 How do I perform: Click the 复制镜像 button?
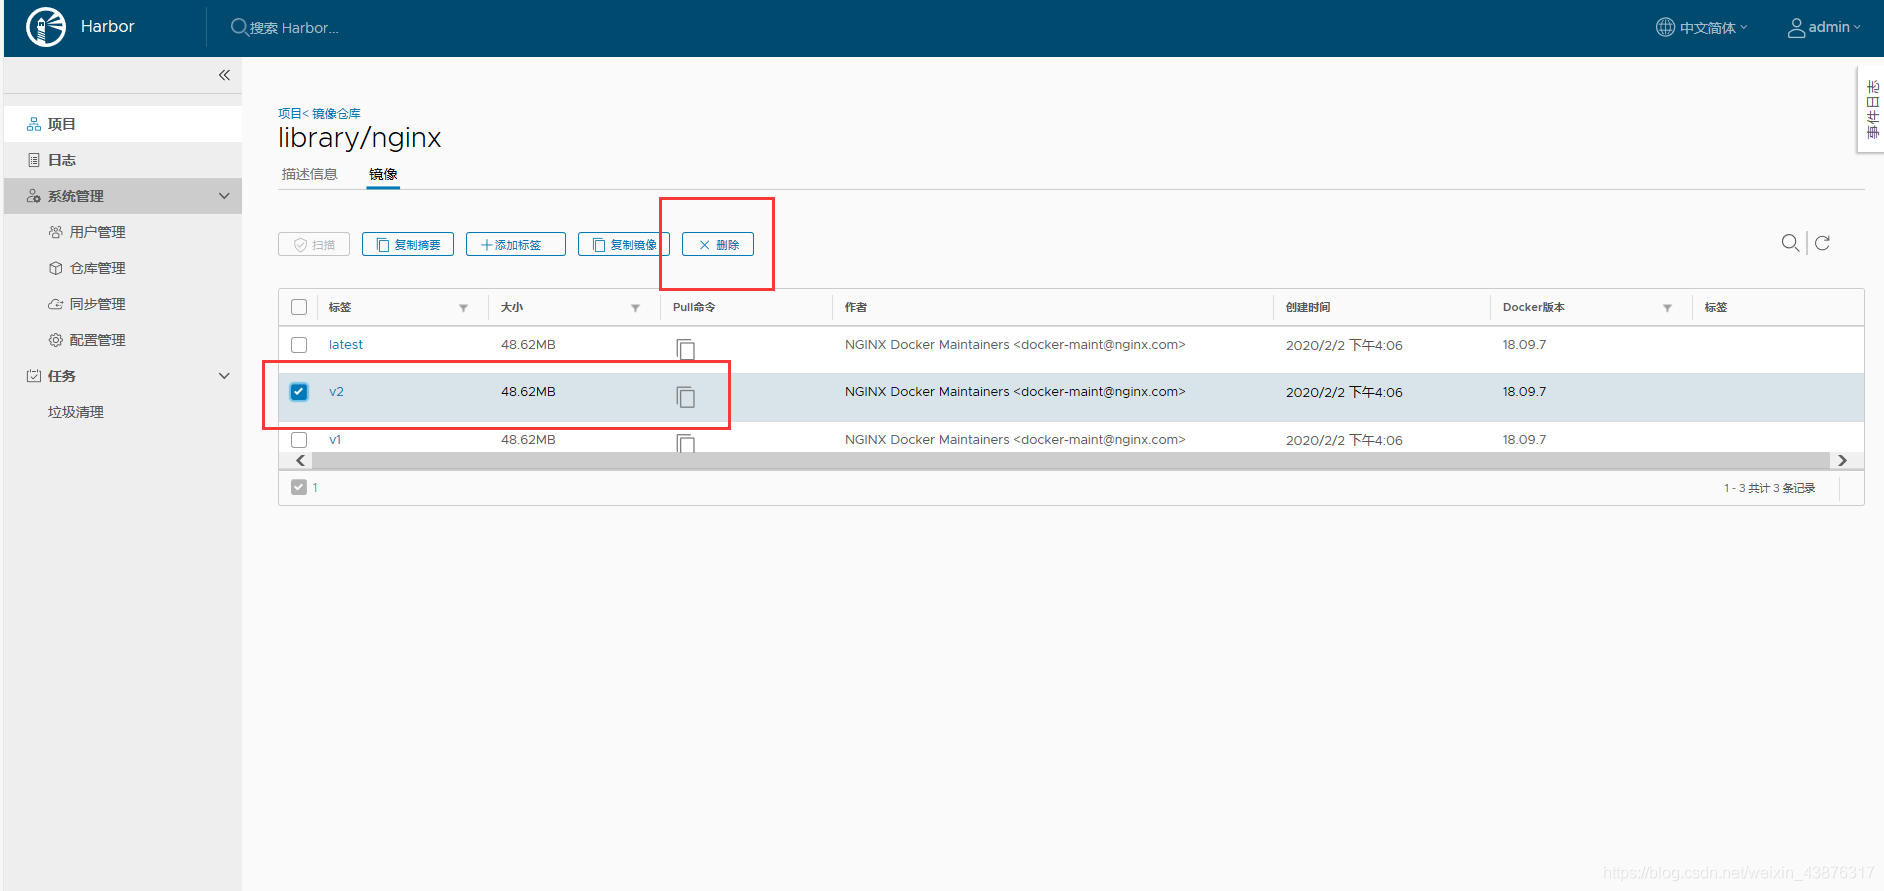[x=624, y=244]
